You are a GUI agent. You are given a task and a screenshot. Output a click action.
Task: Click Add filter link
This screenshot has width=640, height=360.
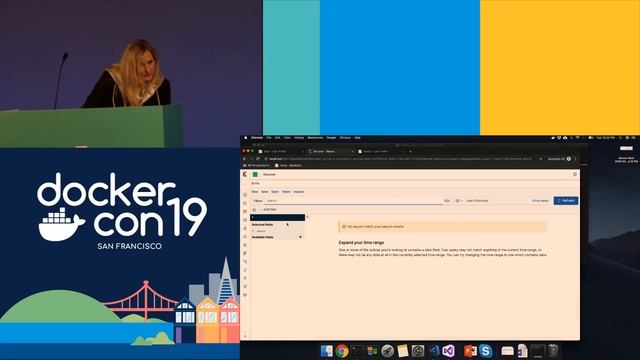[269, 209]
